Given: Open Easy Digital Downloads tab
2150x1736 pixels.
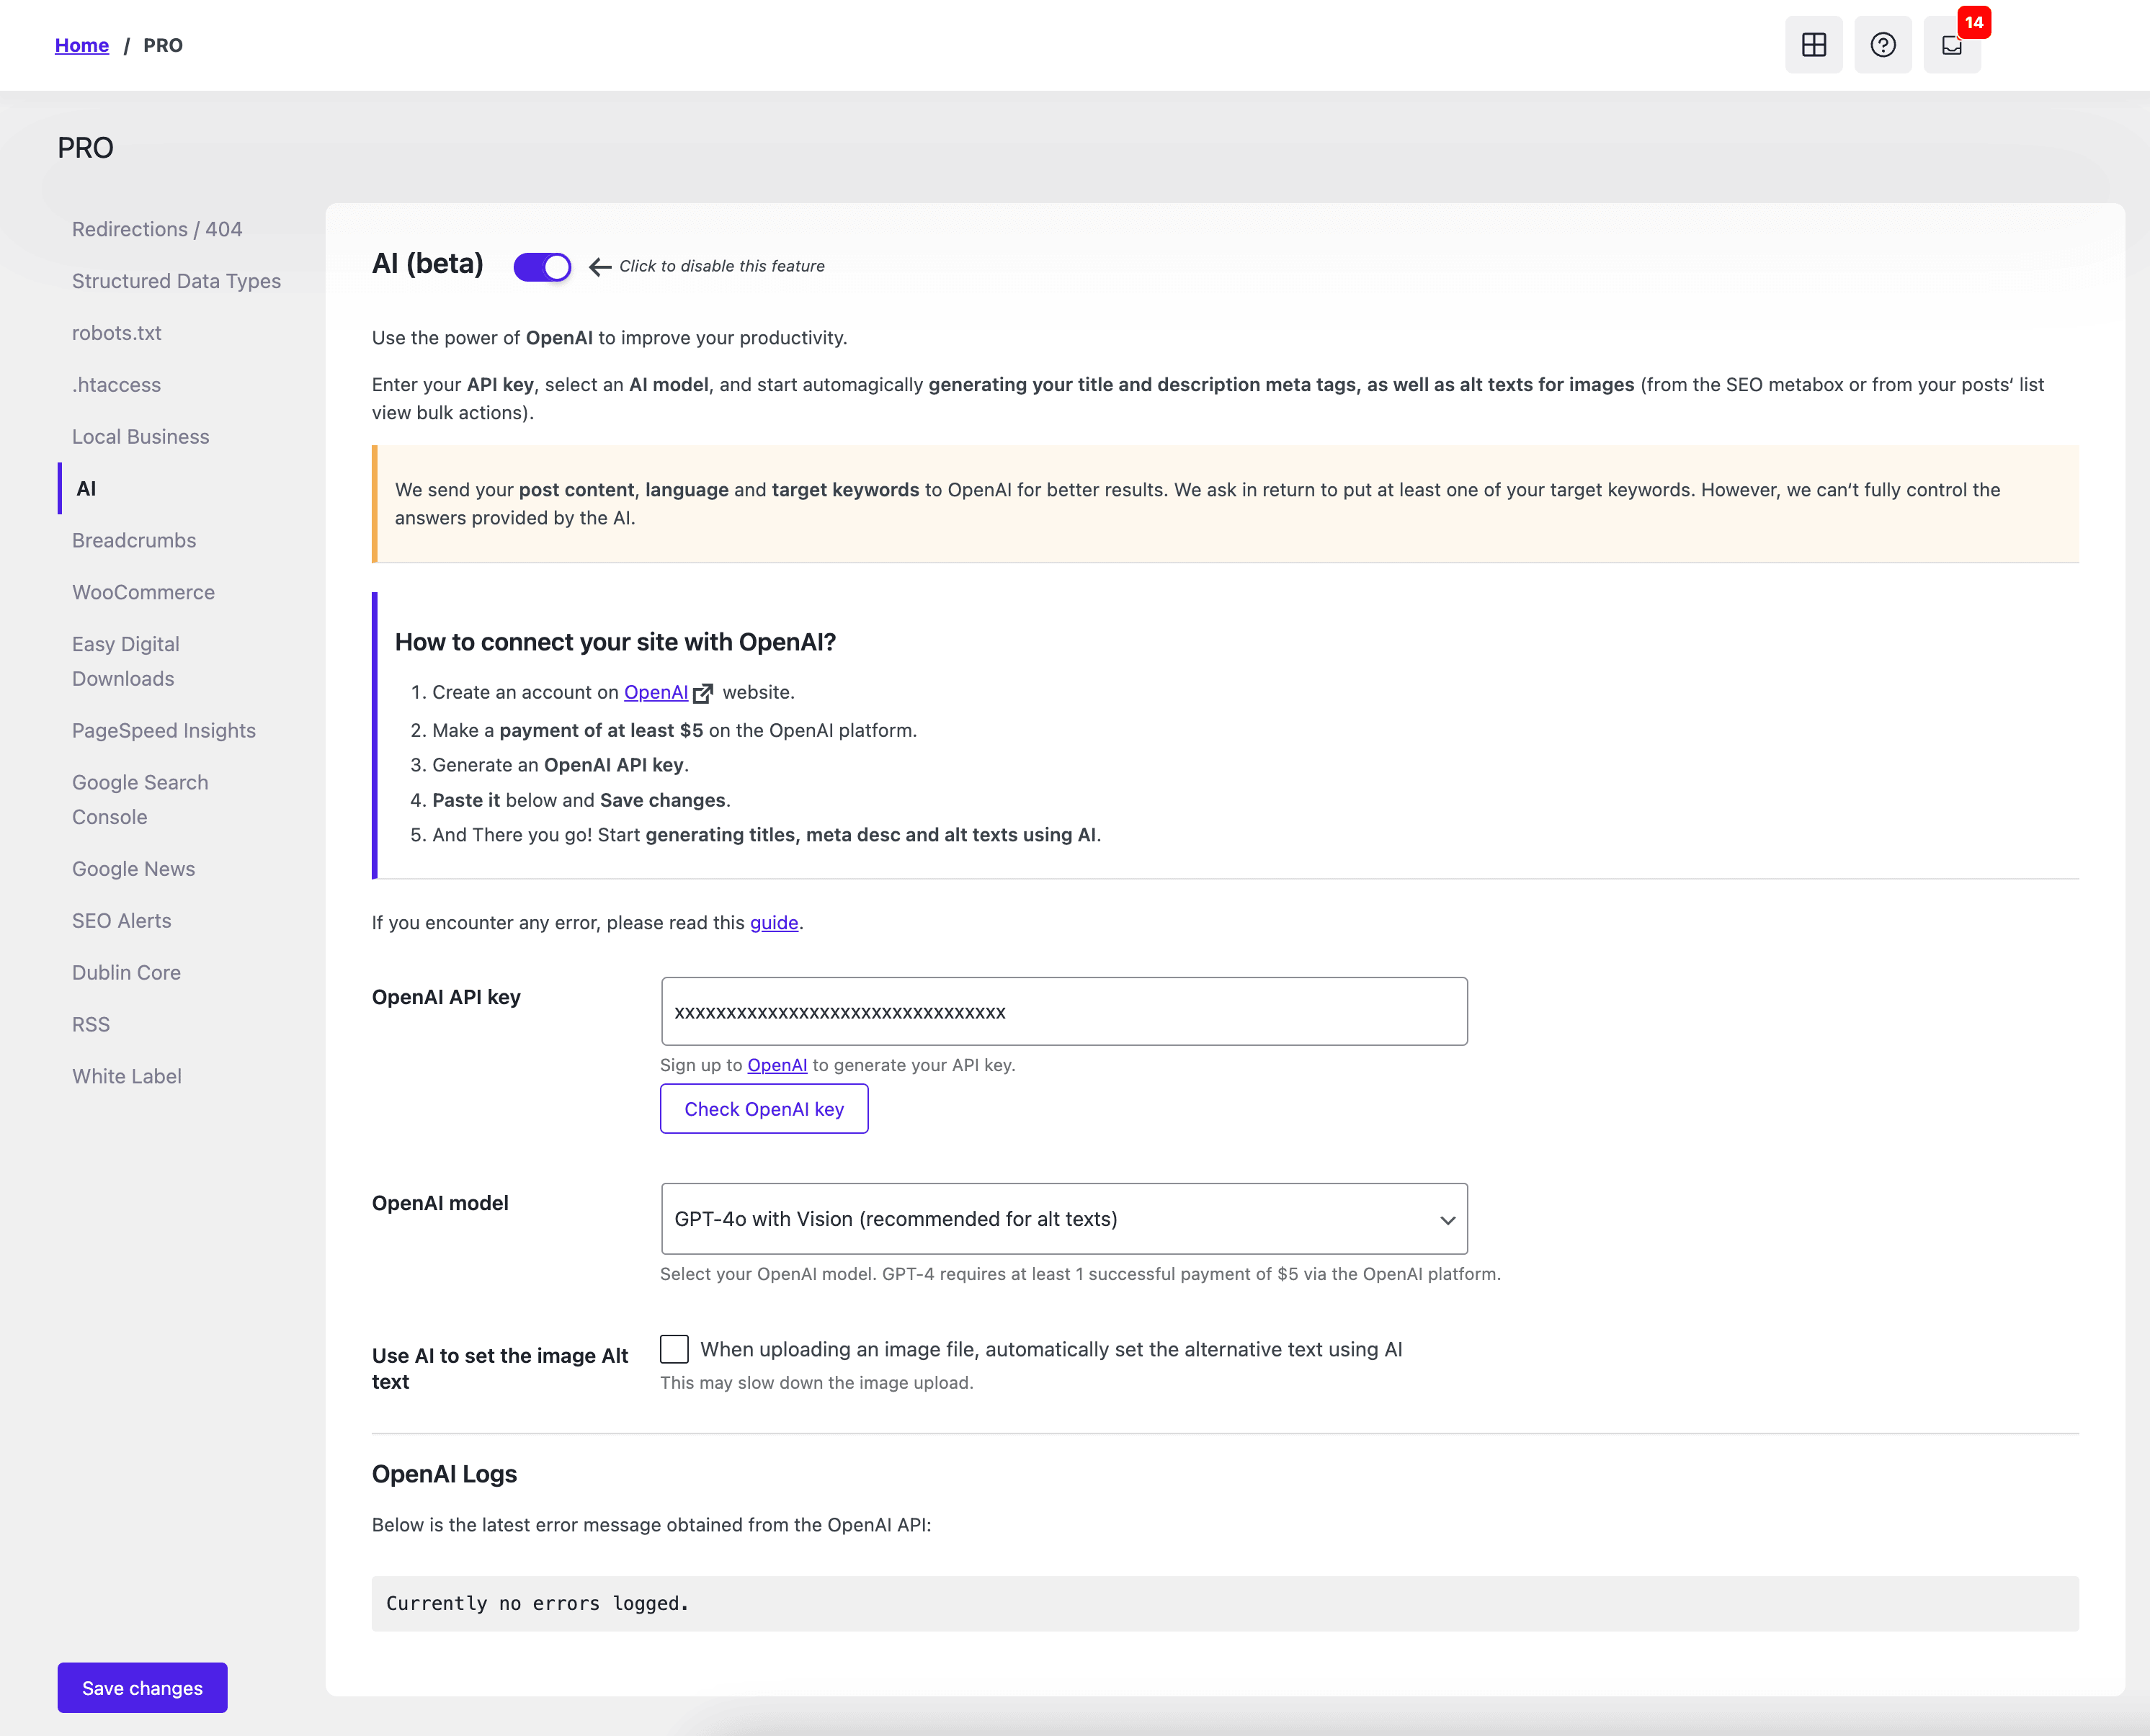Looking at the screenshot, I should 126,661.
